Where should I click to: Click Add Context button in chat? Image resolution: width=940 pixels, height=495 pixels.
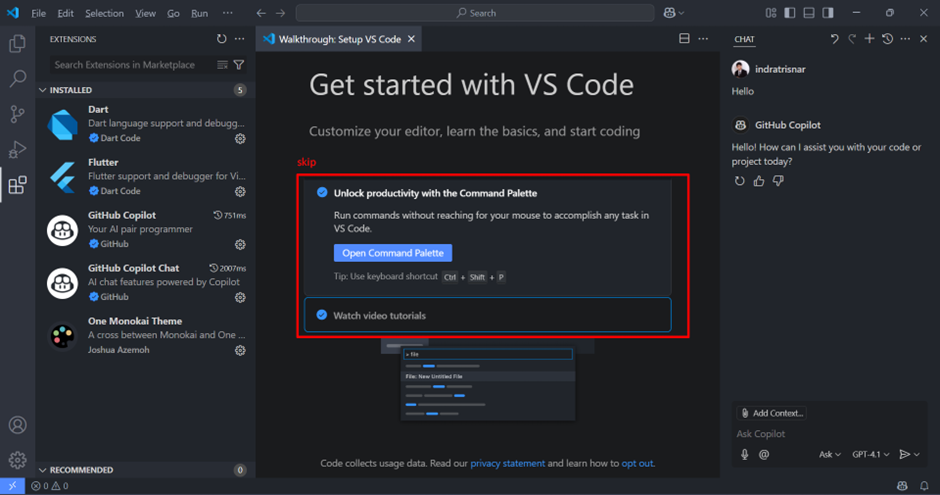pyautogui.click(x=772, y=413)
